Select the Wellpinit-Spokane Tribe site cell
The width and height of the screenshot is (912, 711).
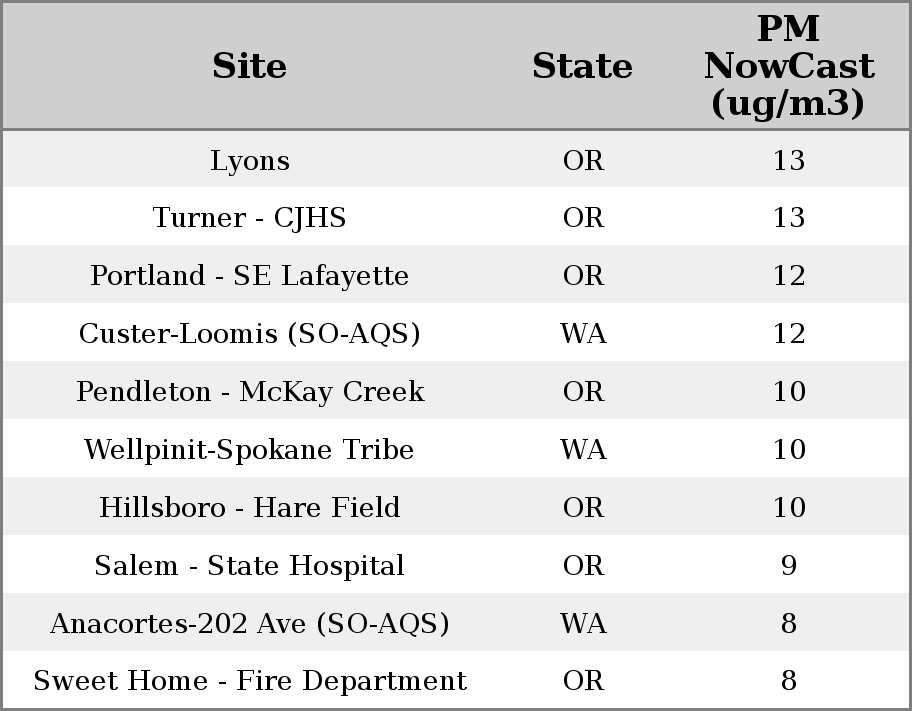tap(249, 450)
